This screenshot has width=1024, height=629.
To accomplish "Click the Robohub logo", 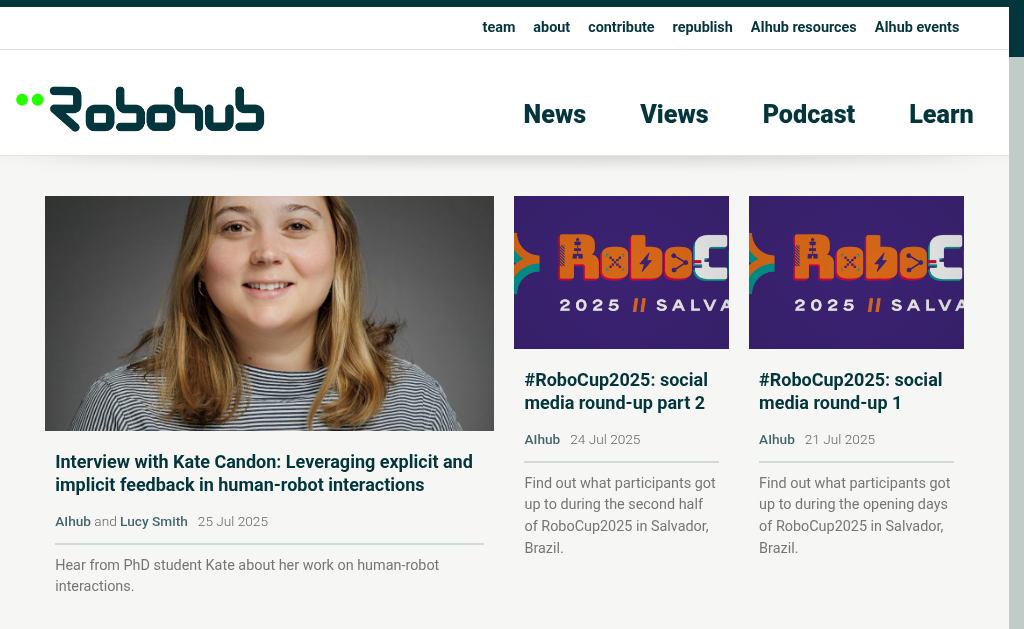I will (x=140, y=108).
